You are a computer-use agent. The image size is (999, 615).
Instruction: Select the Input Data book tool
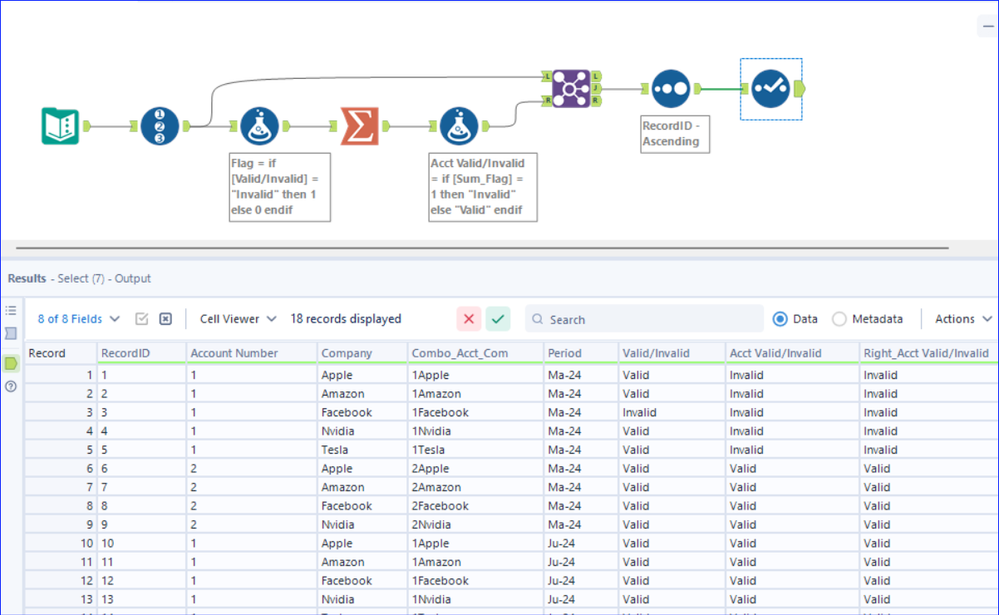click(x=60, y=126)
